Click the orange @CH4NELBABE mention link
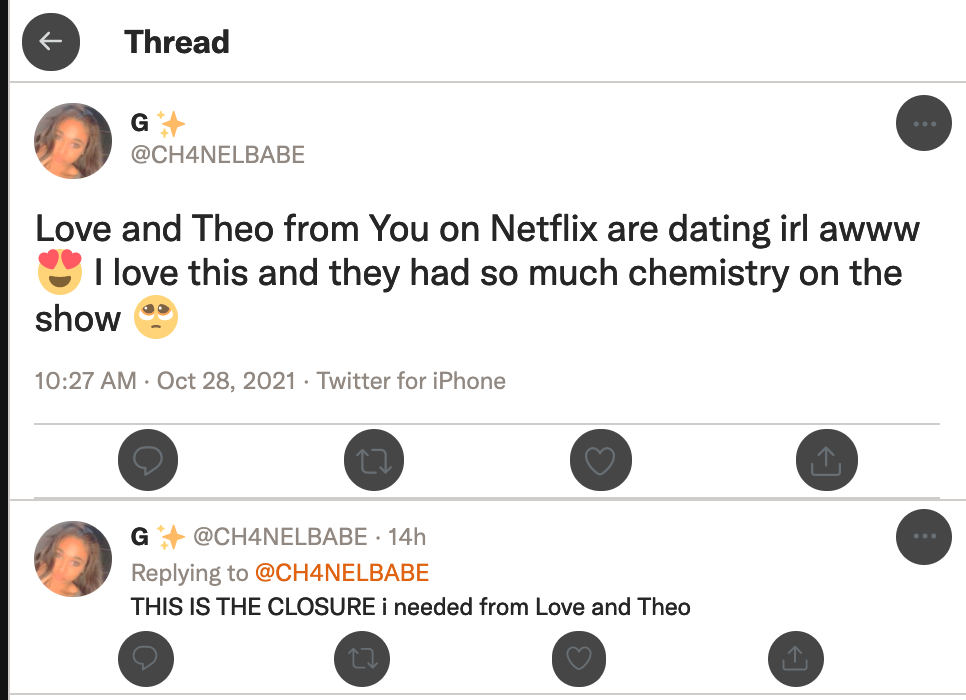Screen dimensions: 966x700 tap(342, 573)
